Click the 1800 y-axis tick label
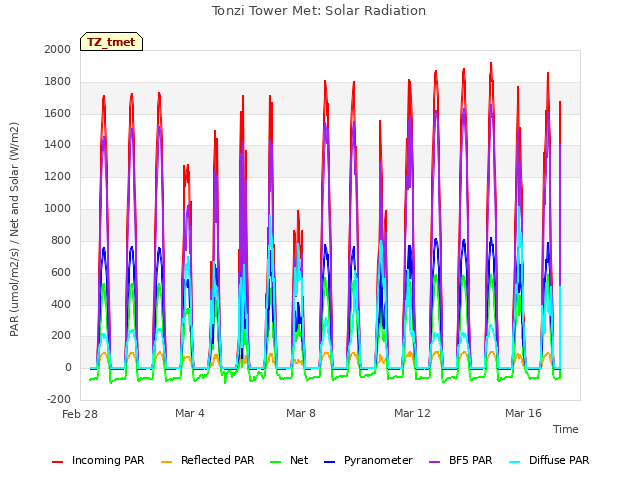The height and width of the screenshot is (480, 640). pyautogui.click(x=58, y=82)
